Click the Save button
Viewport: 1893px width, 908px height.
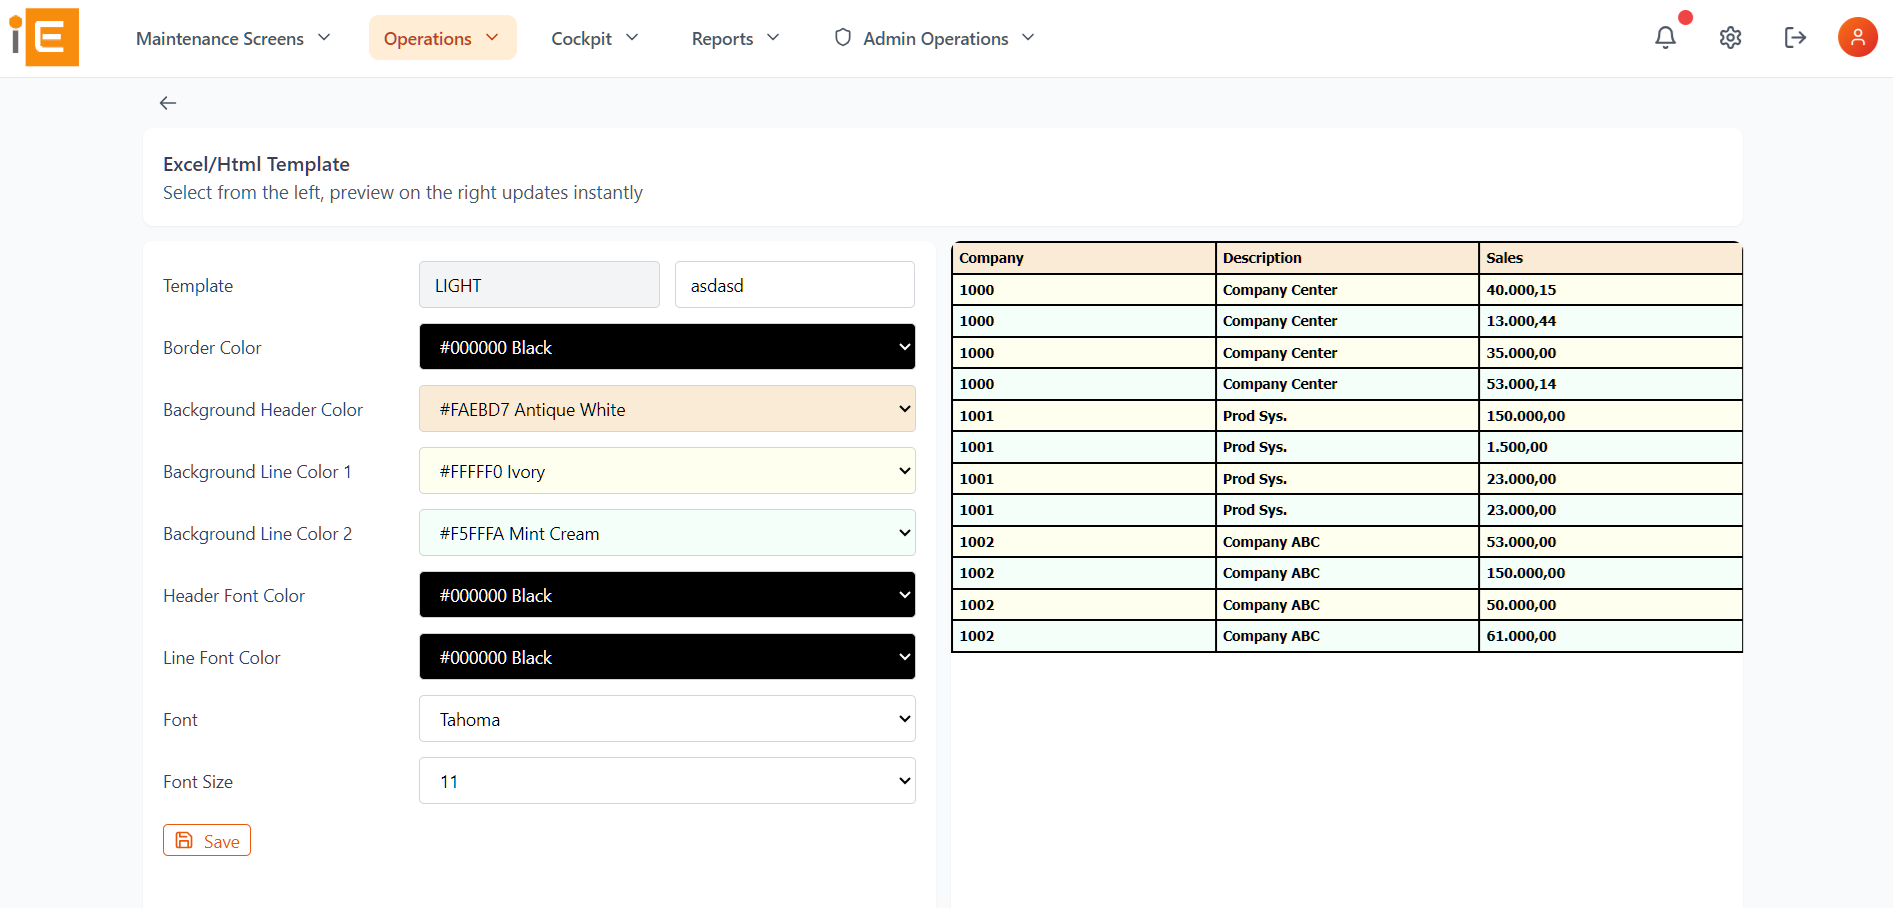tap(206, 840)
